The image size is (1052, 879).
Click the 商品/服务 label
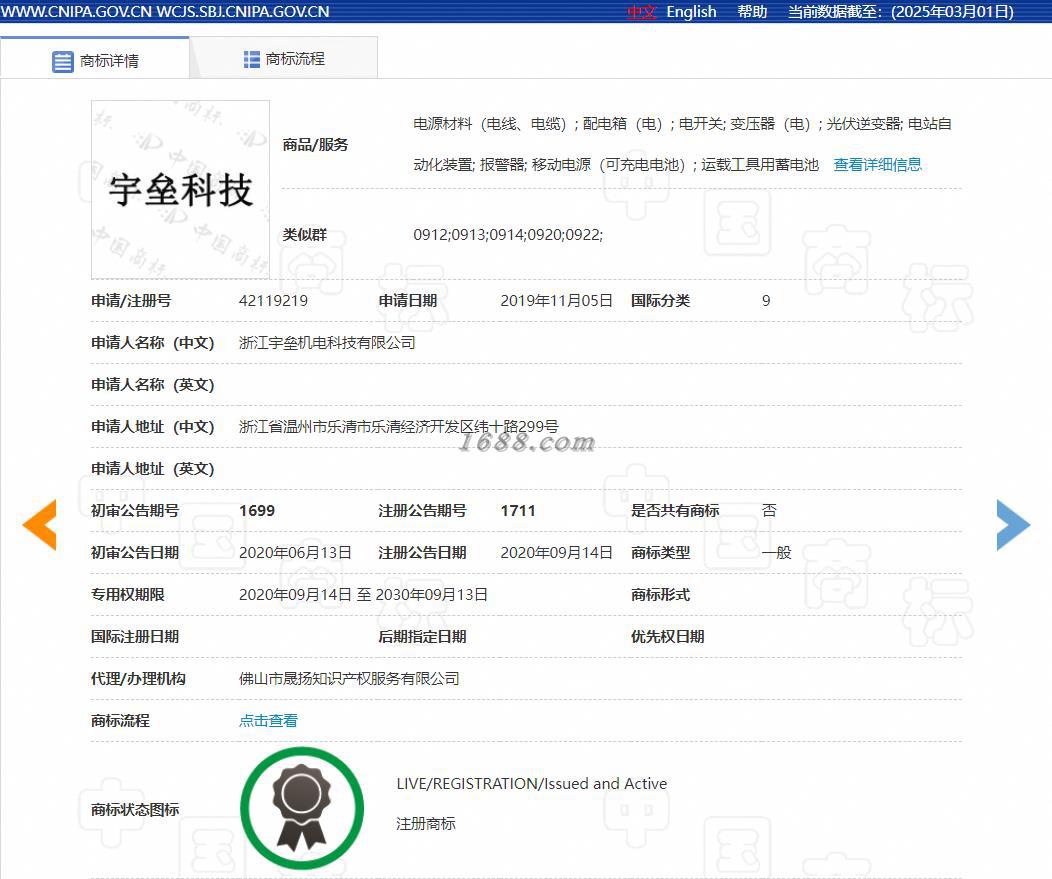click(x=315, y=145)
